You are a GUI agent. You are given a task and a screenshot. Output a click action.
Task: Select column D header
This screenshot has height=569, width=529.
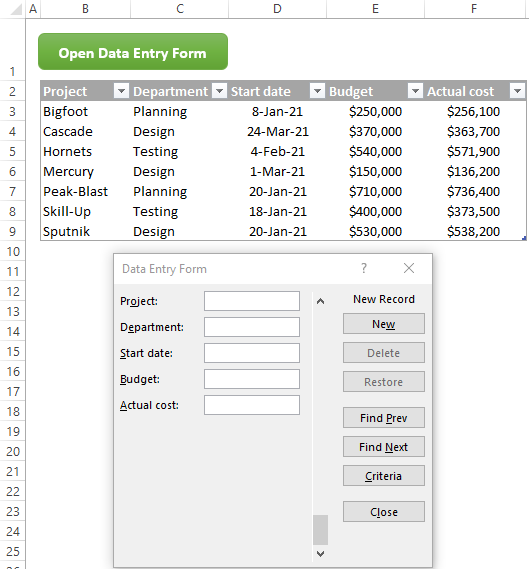click(x=278, y=9)
